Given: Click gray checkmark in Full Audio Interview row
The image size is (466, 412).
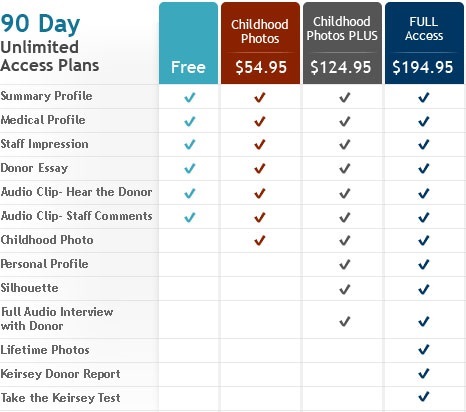Looking at the screenshot, I should click(345, 321).
